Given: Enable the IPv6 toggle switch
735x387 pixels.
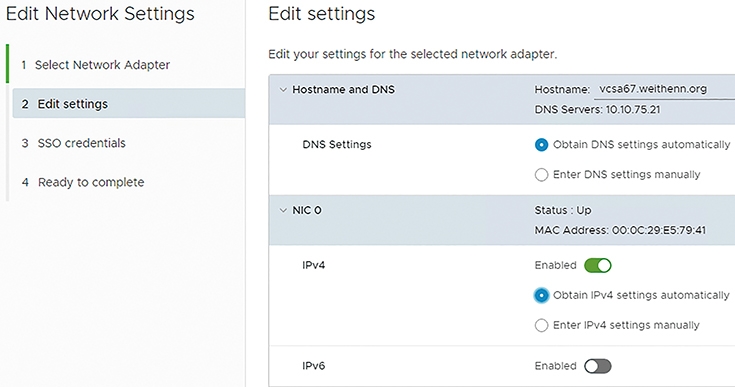Looking at the screenshot, I should pos(598,366).
